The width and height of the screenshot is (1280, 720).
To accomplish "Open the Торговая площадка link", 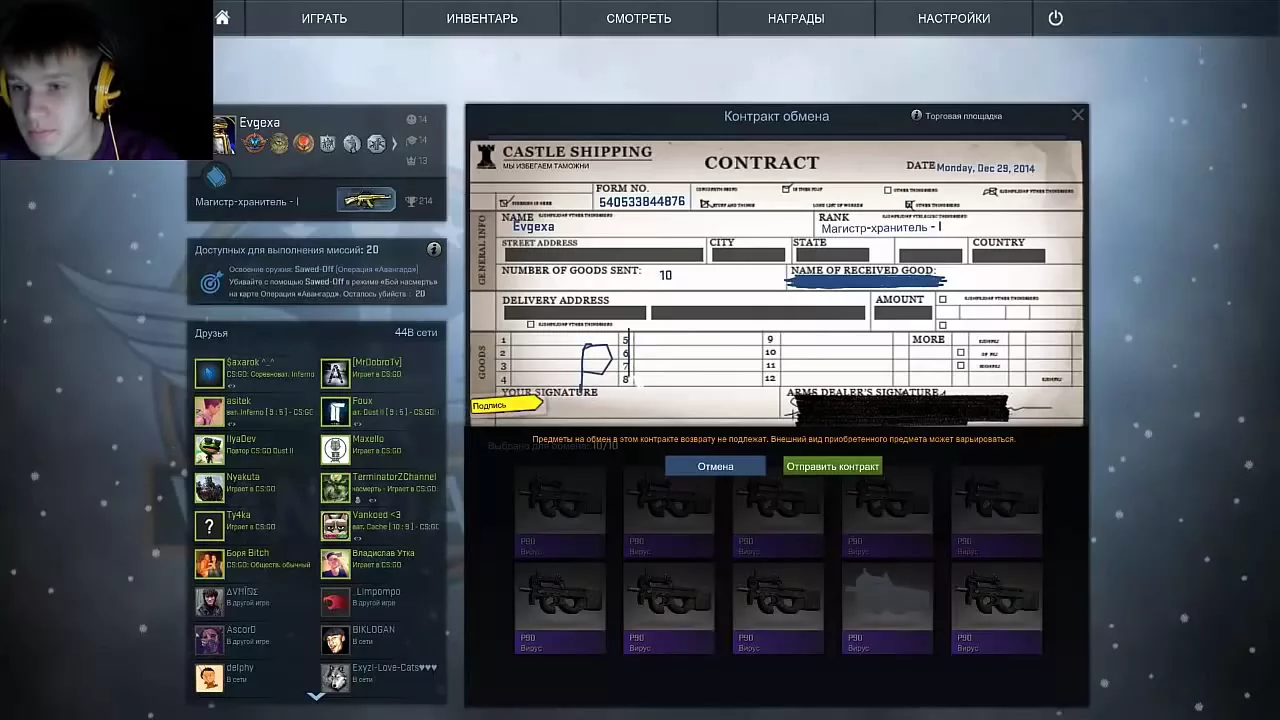I will (x=956, y=116).
